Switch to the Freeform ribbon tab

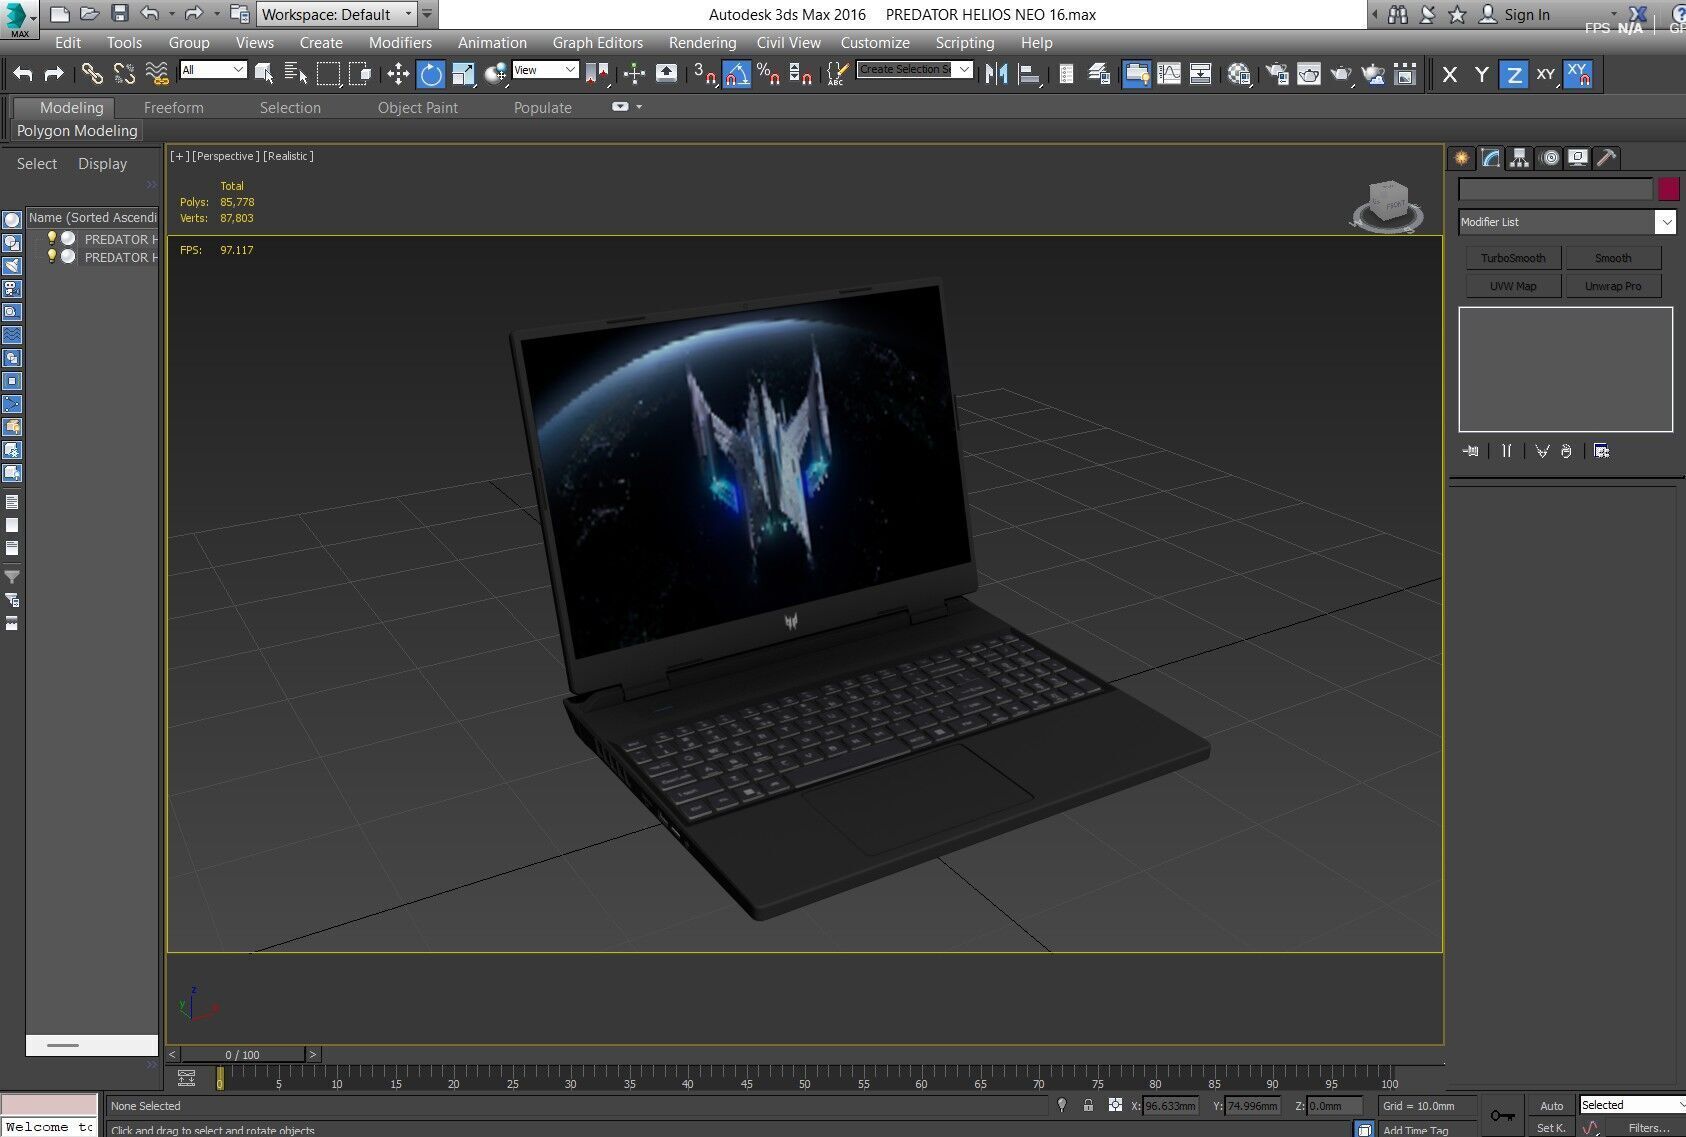tap(173, 108)
